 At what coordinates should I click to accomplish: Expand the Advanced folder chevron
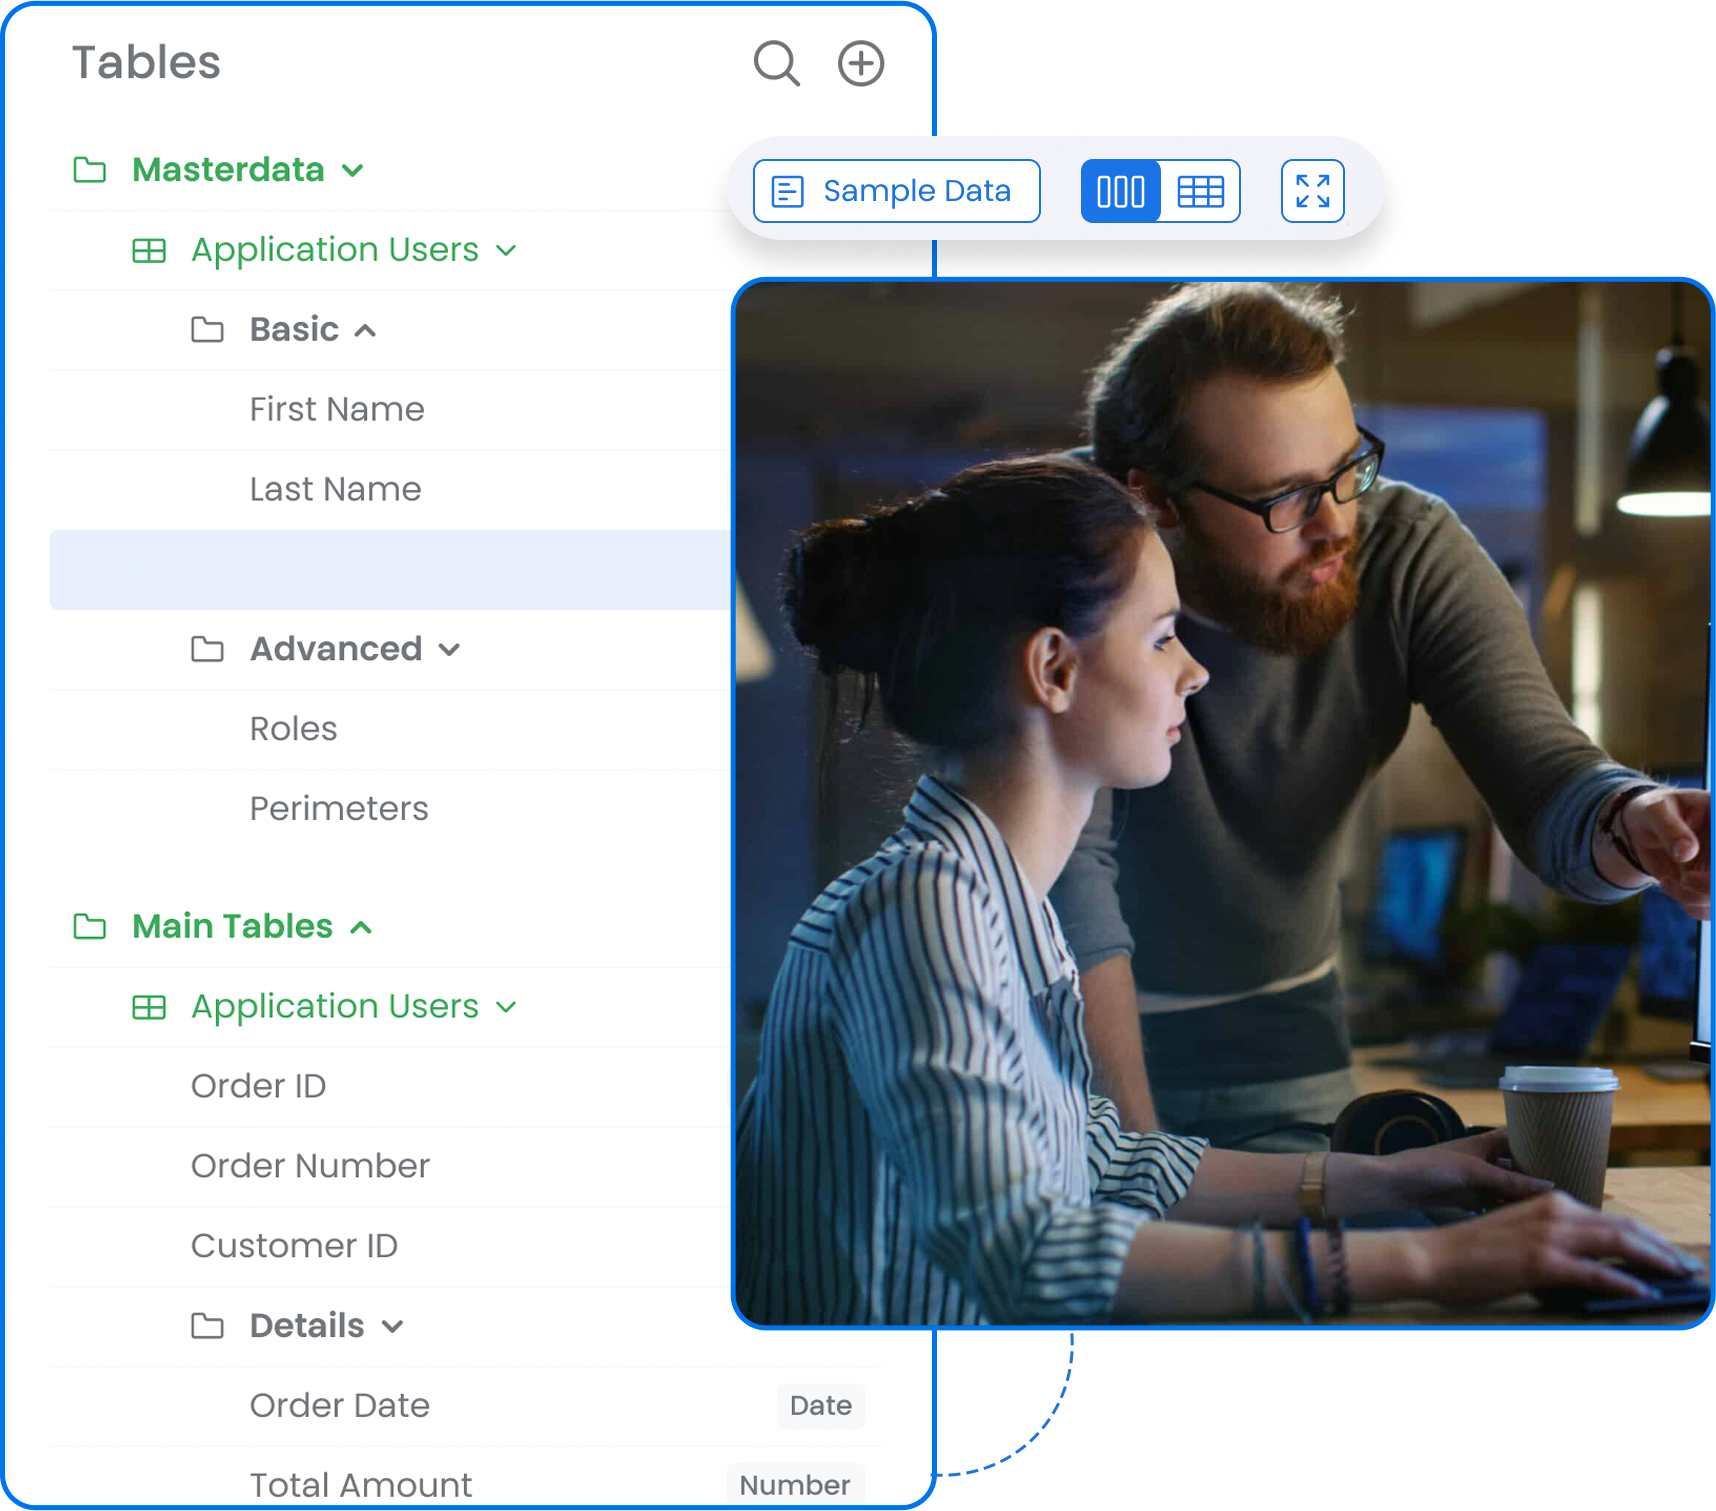(449, 650)
